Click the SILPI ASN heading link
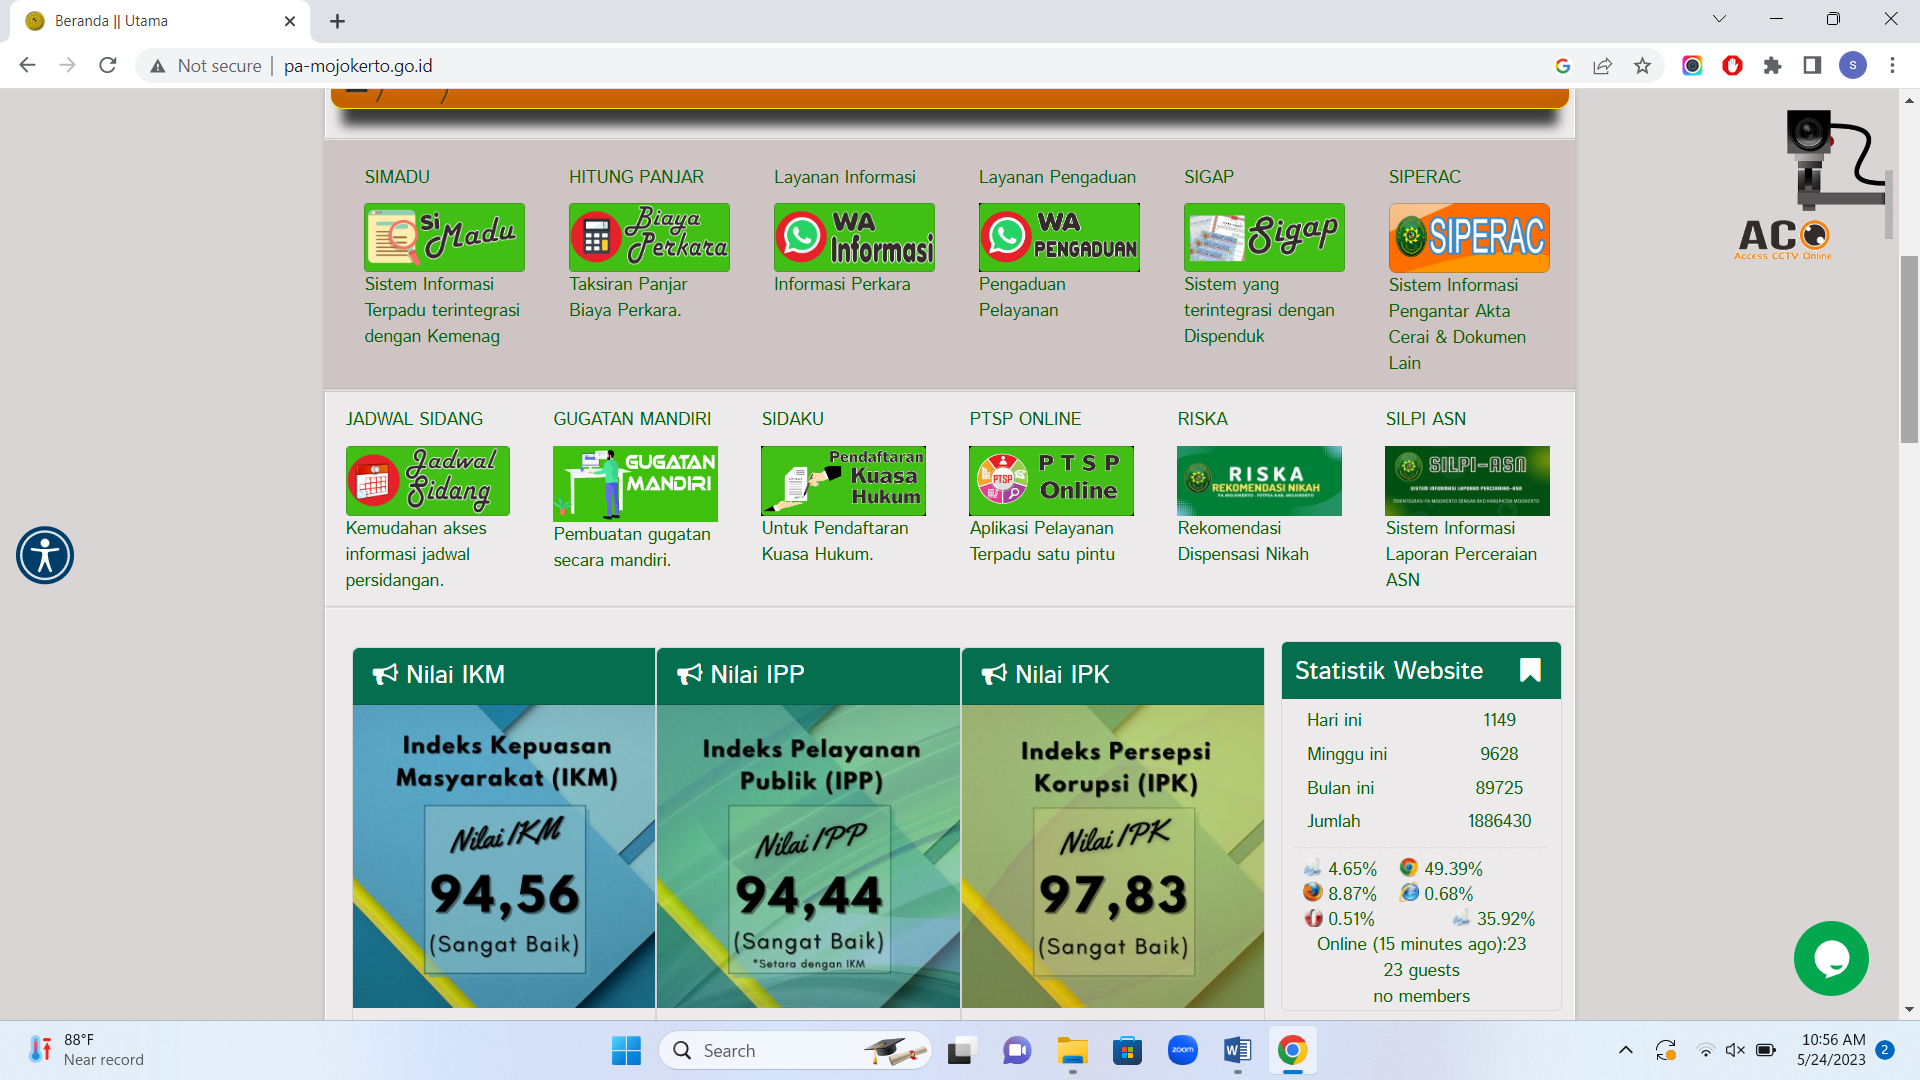This screenshot has width=1920, height=1080. point(1425,419)
